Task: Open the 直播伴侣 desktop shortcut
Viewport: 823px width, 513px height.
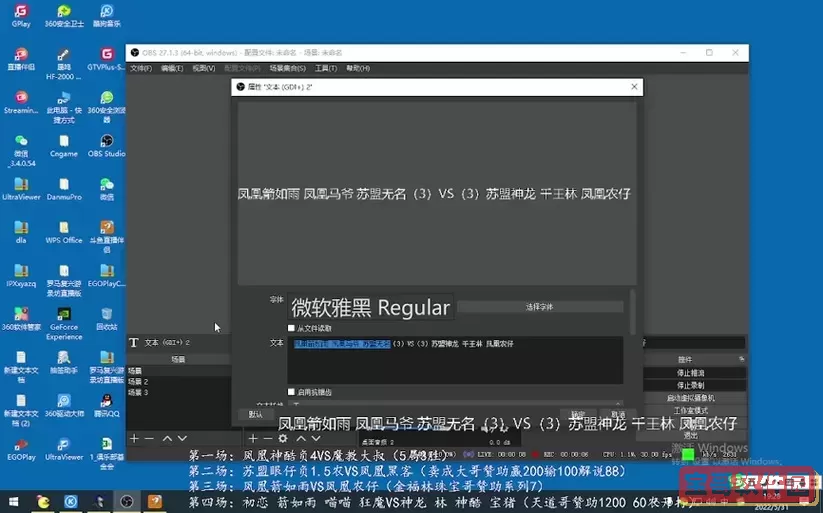Action: click(x=21, y=59)
